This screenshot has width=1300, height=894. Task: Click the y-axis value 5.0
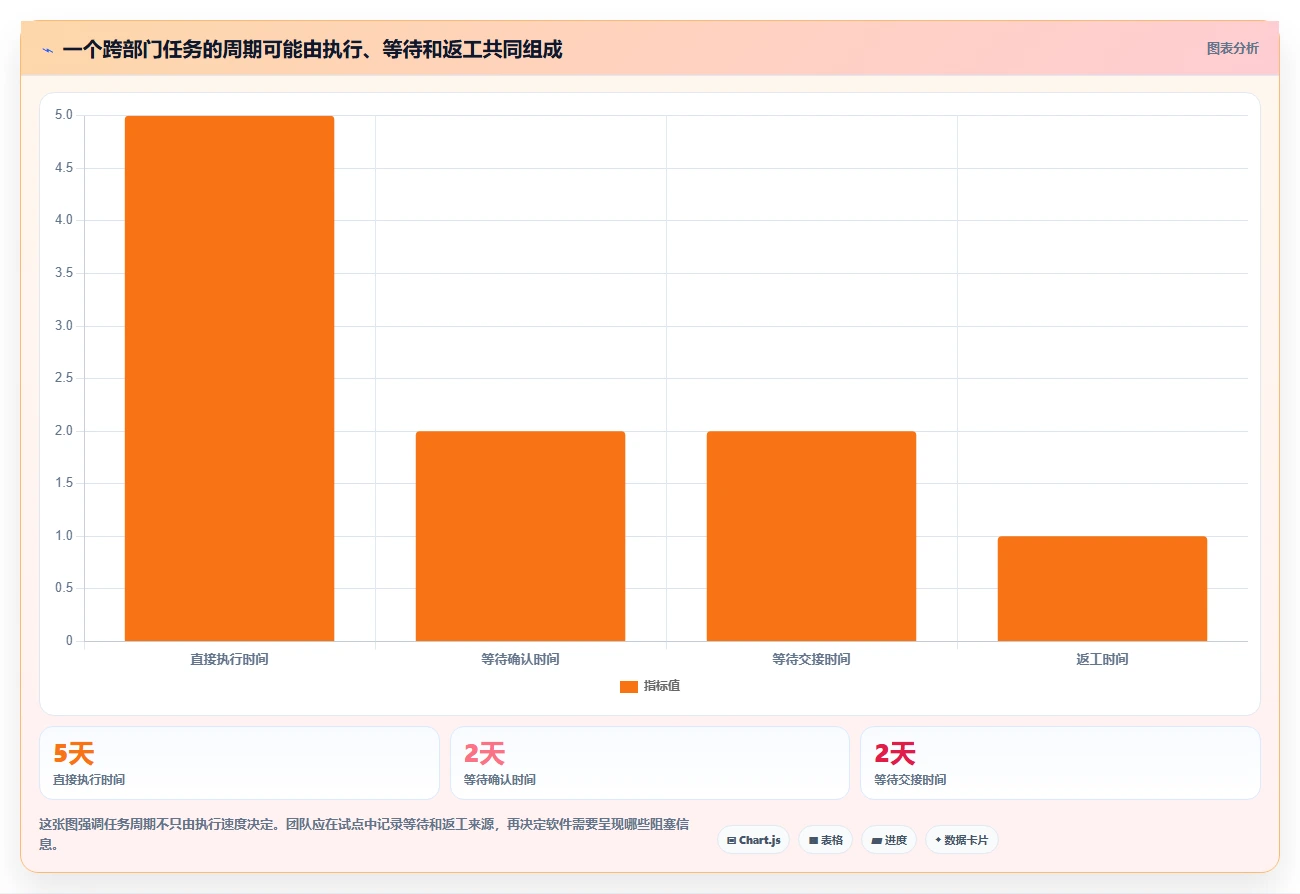64,115
